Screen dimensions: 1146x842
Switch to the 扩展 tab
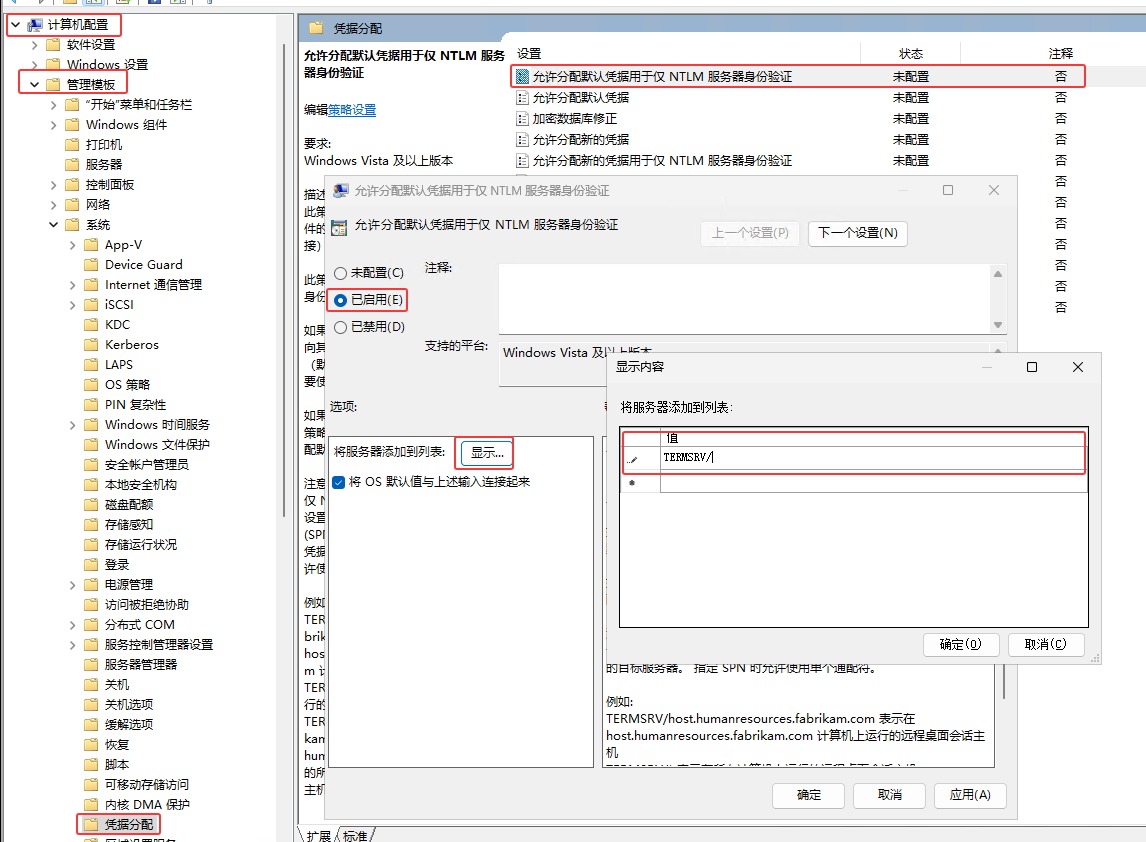pyautogui.click(x=318, y=835)
